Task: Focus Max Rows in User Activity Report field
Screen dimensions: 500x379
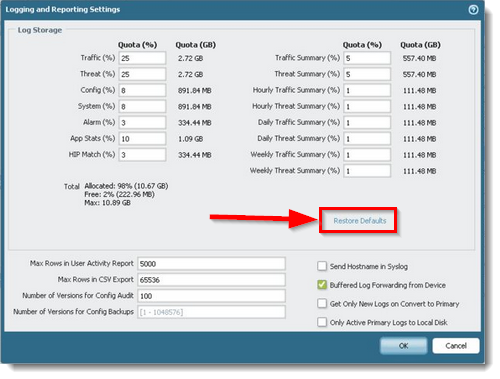Action: (211, 264)
